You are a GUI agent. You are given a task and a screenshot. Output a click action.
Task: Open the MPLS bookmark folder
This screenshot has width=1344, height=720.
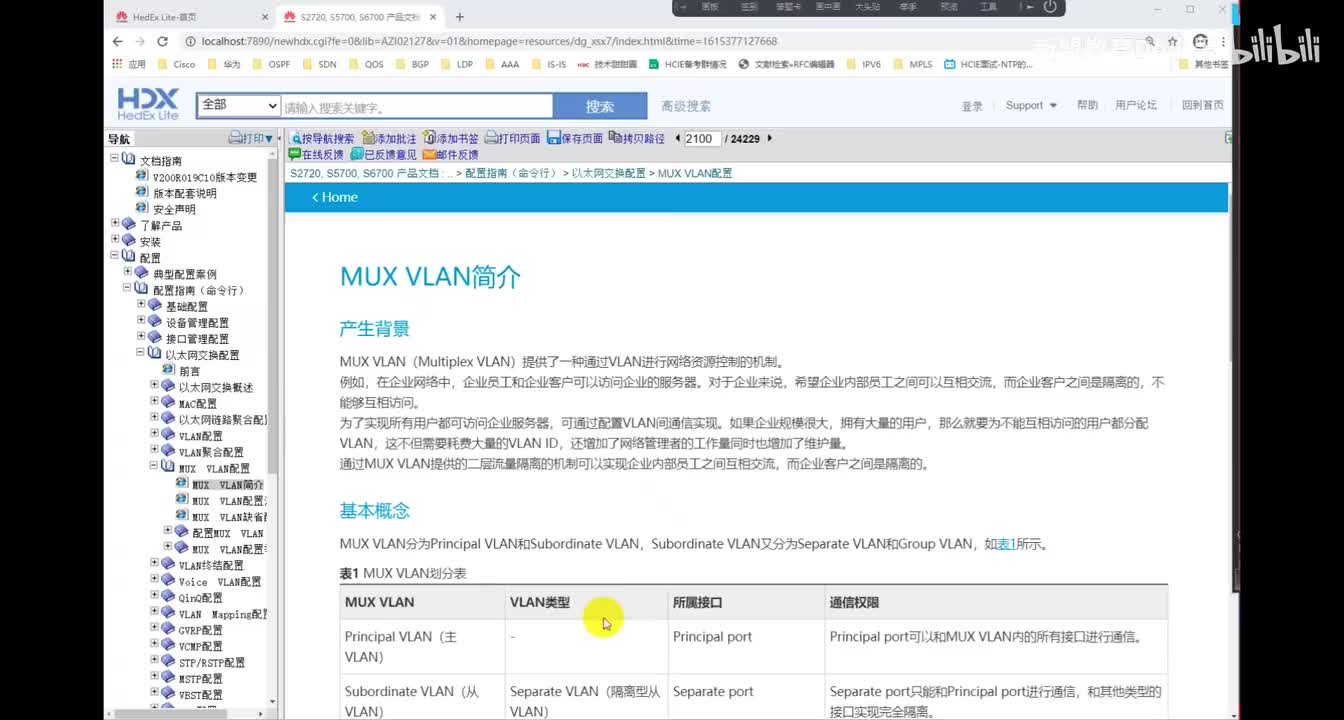pyautogui.click(x=911, y=64)
